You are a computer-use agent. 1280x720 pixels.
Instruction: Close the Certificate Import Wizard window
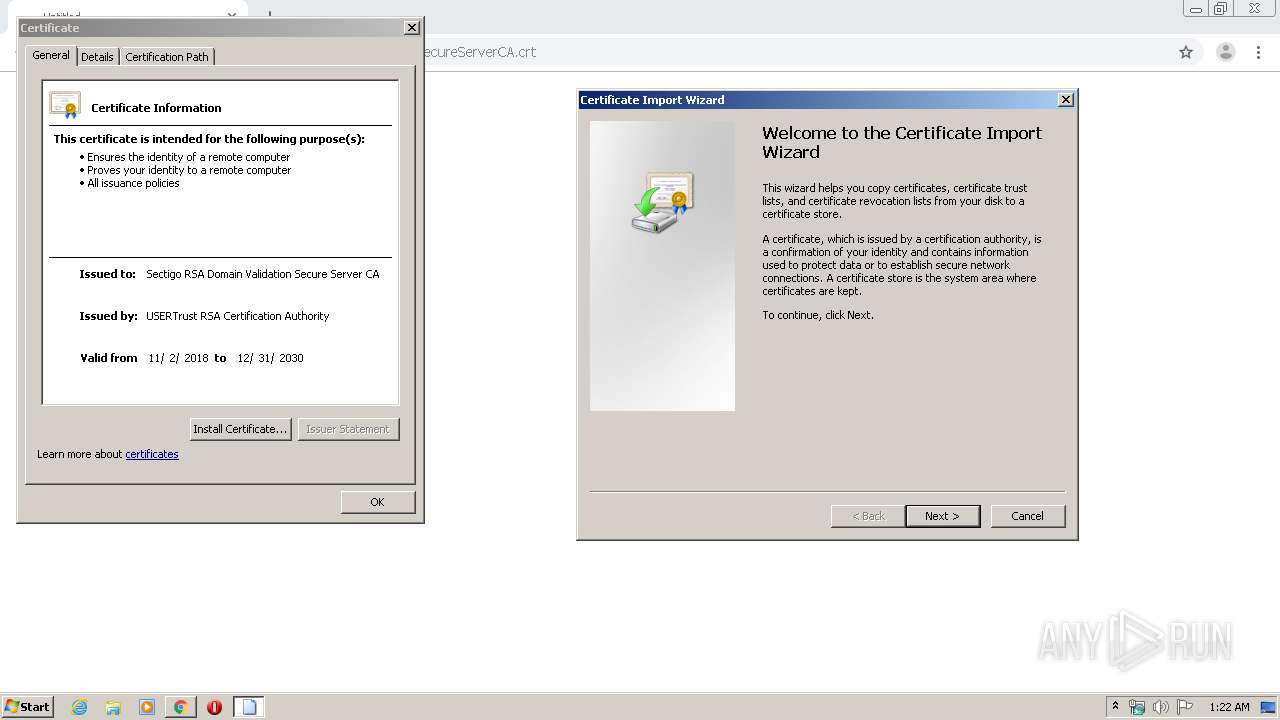(x=1066, y=99)
